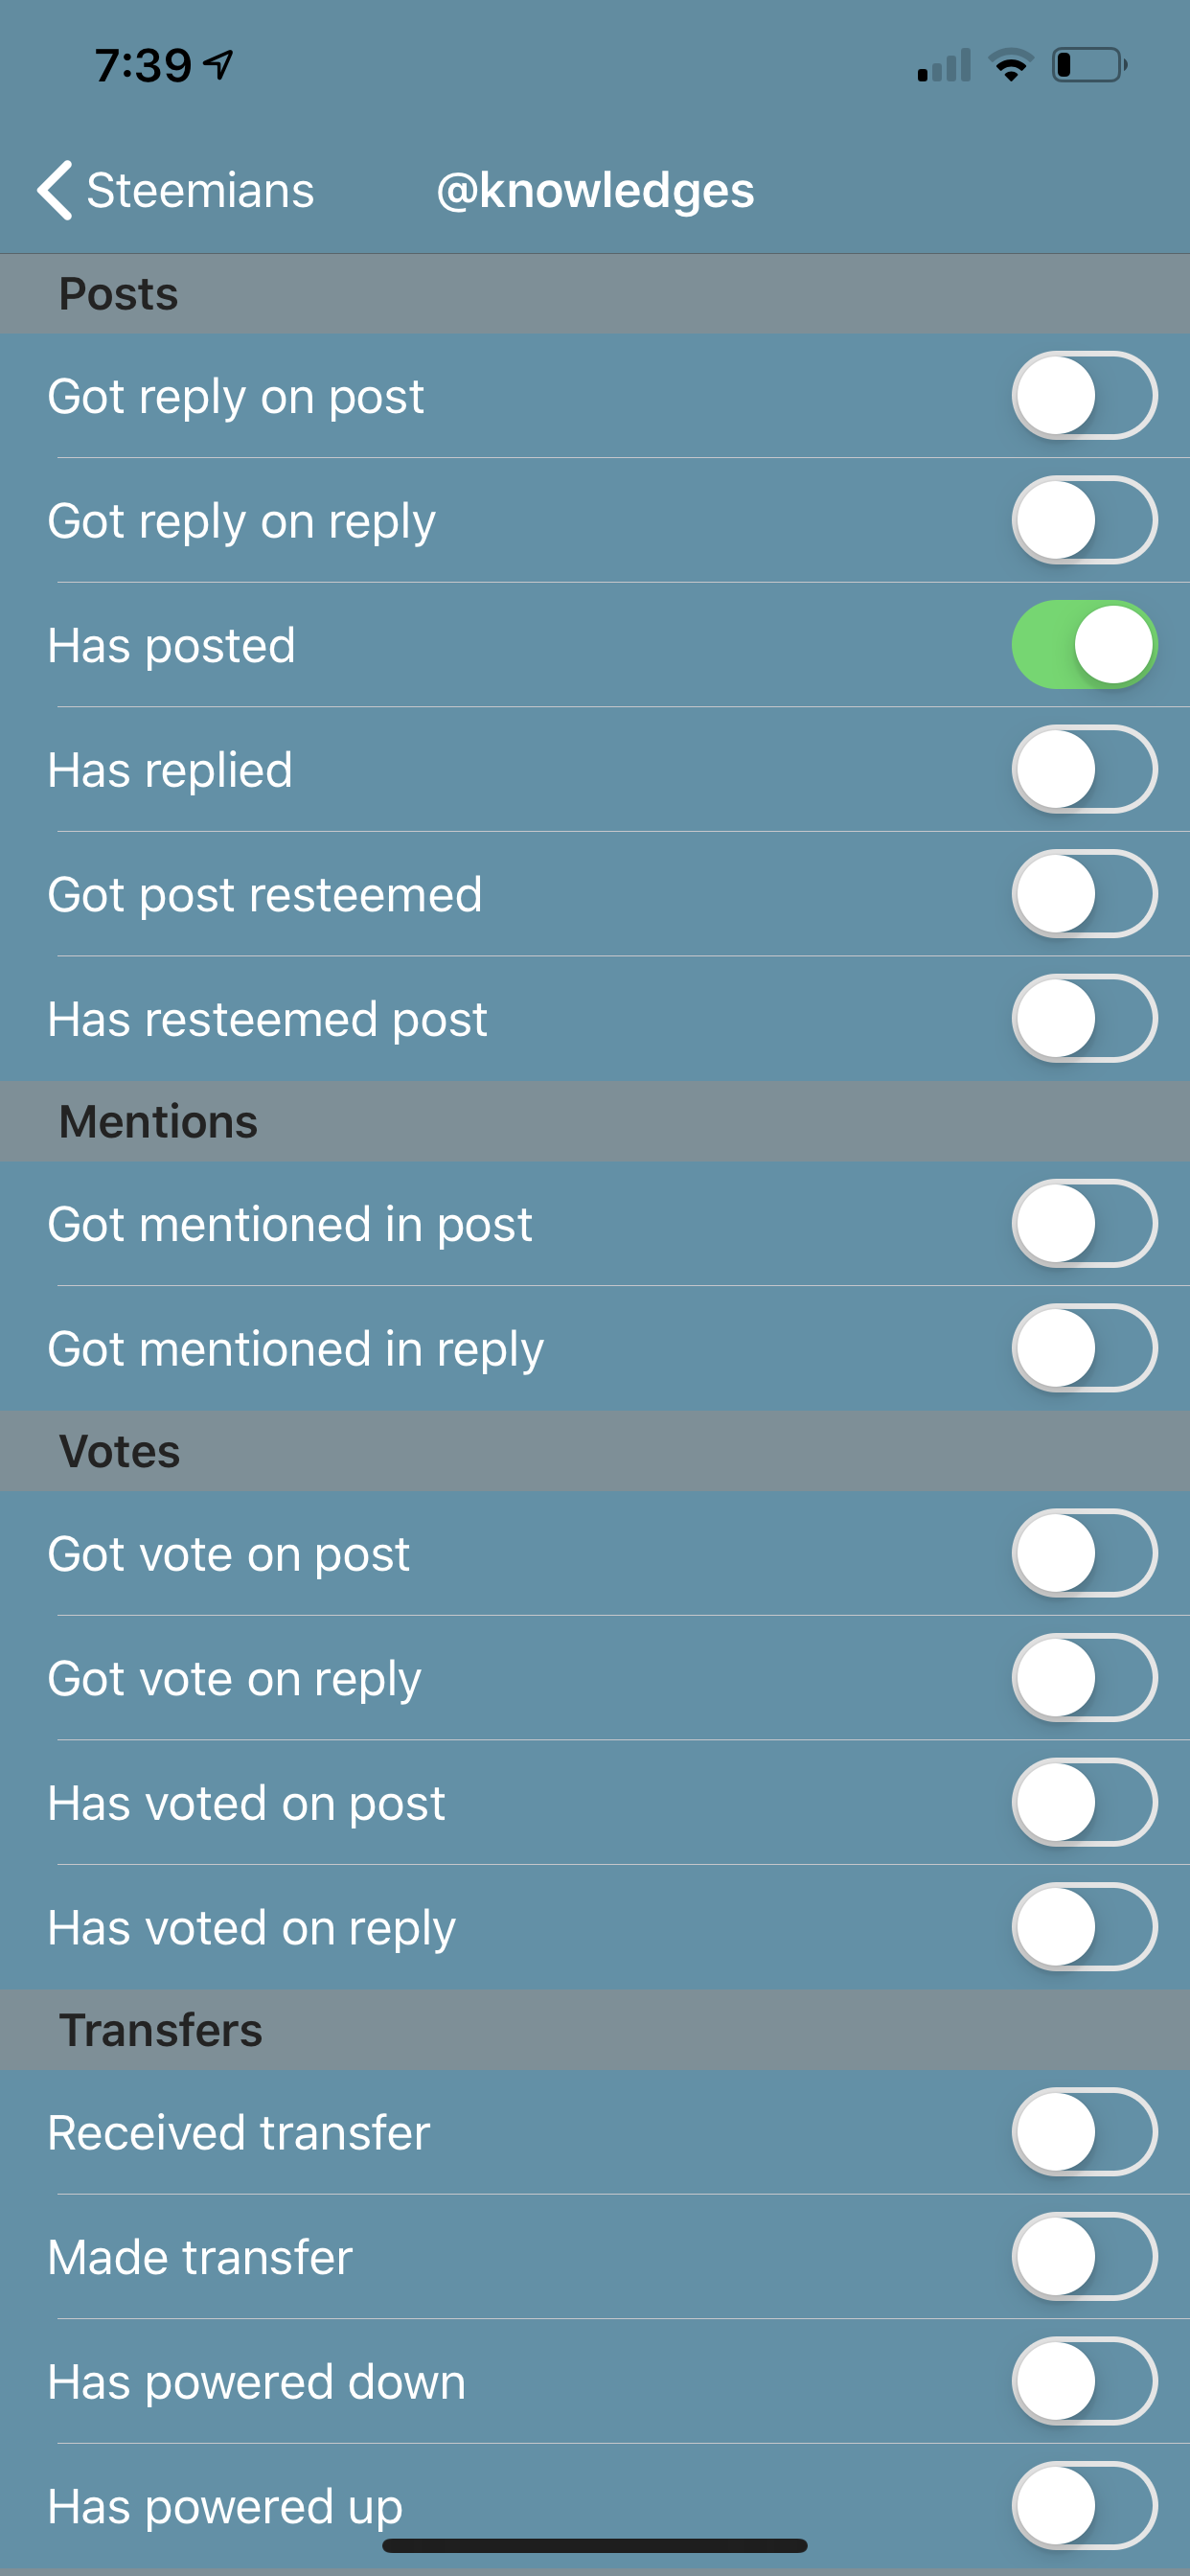Tap the back chevron icon
This screenshot has width=1190, height=2576.
click(55, 189)
